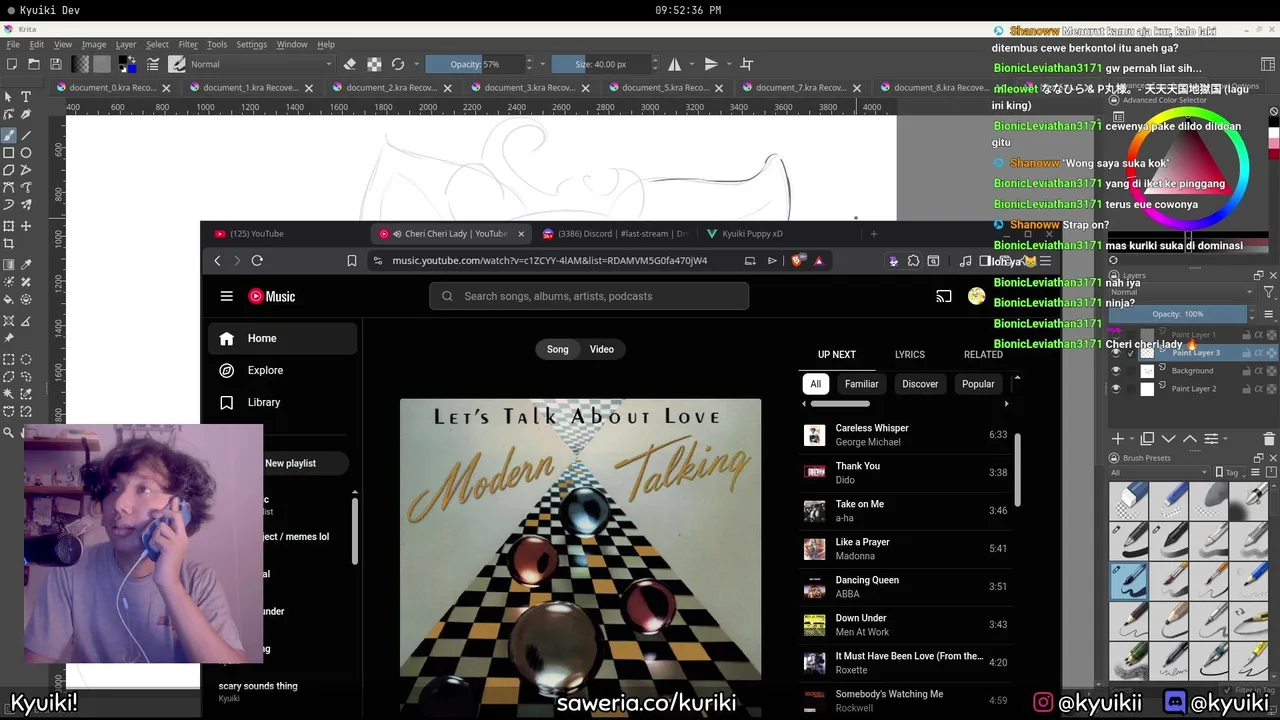Open layer filter funnel dropdown
Screen dimensions: 1280x720
click(1269, 292)
